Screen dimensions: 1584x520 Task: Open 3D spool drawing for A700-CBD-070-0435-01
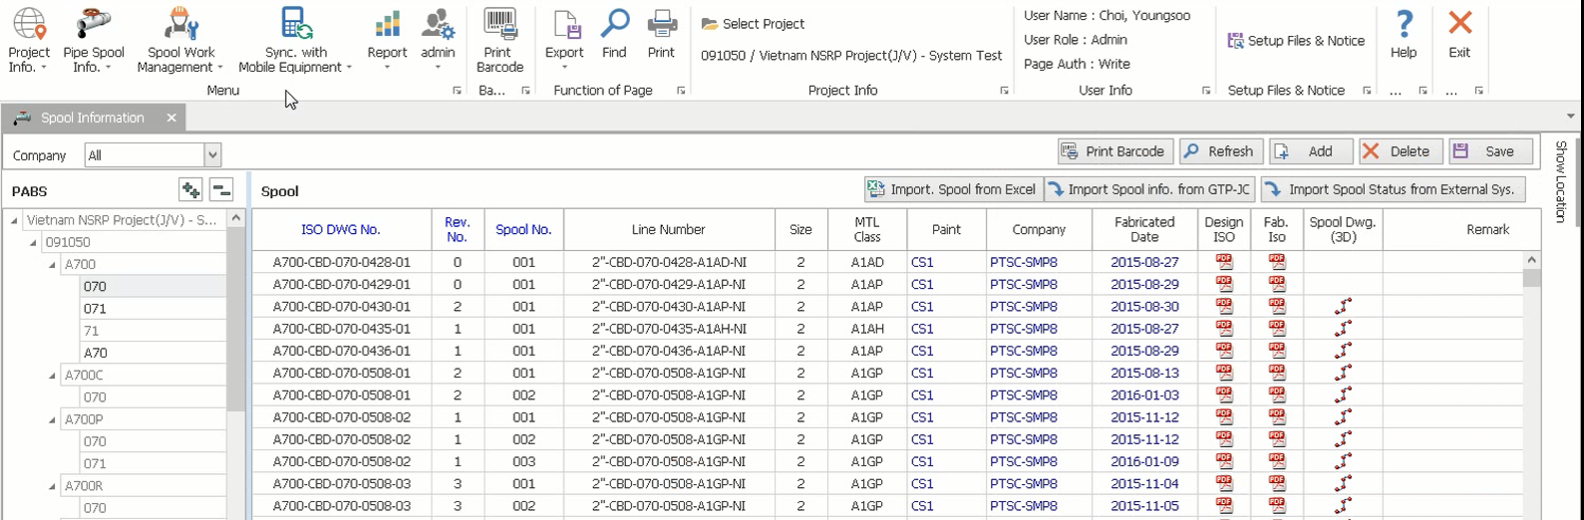[x=1343, y=329]
